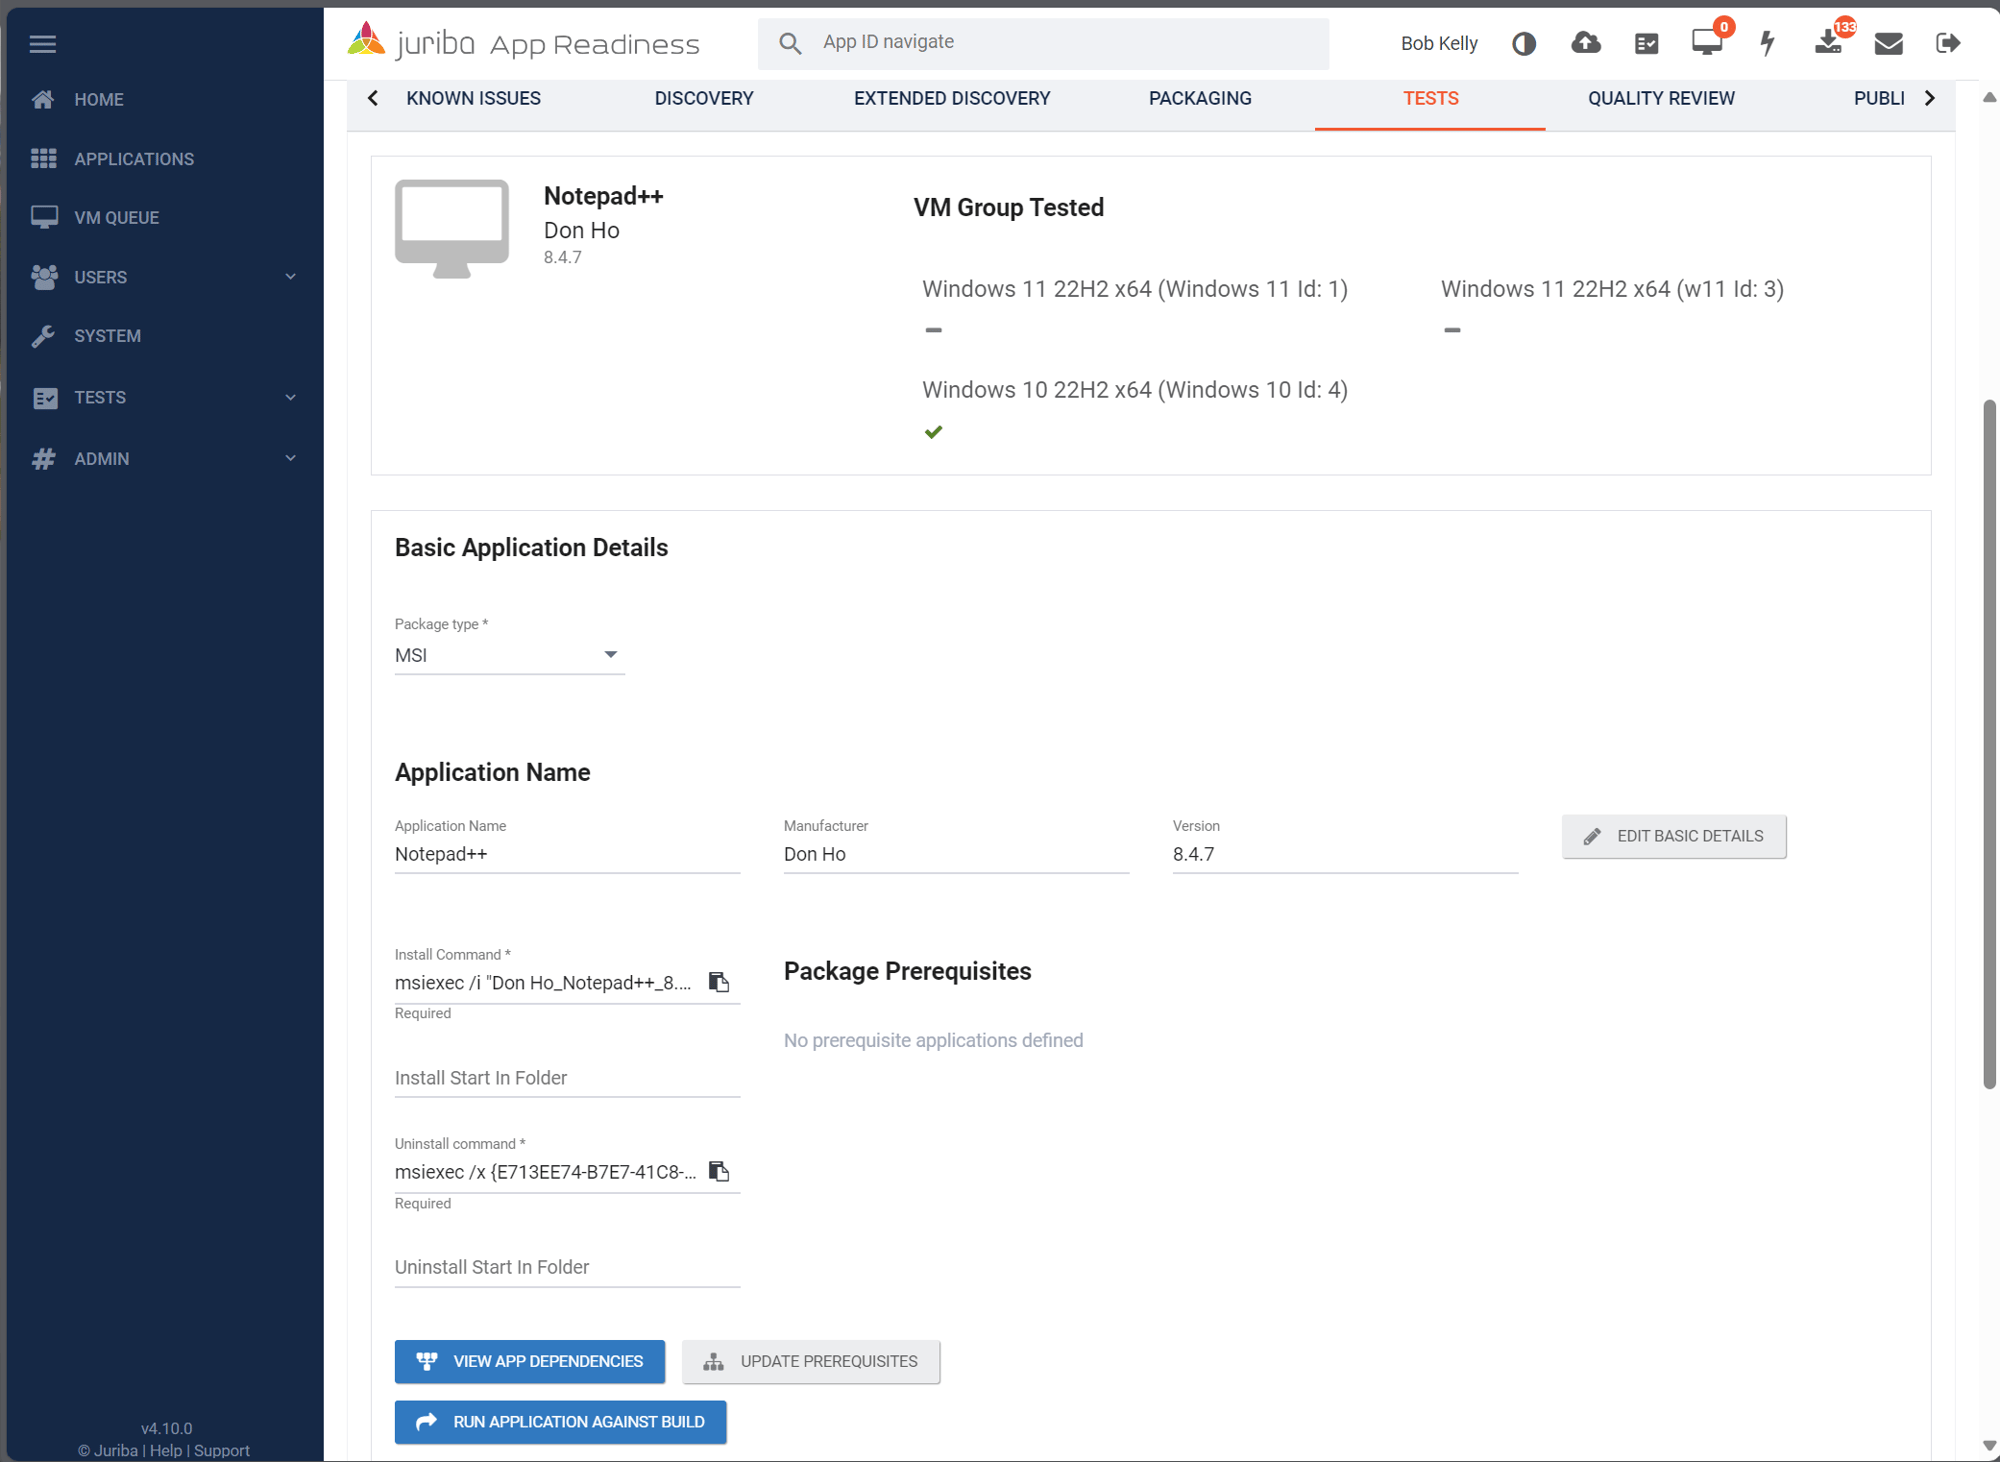The image size is (2000, 1462).
Task: Switch to the Known Issues tab
Action: point(473,98)
